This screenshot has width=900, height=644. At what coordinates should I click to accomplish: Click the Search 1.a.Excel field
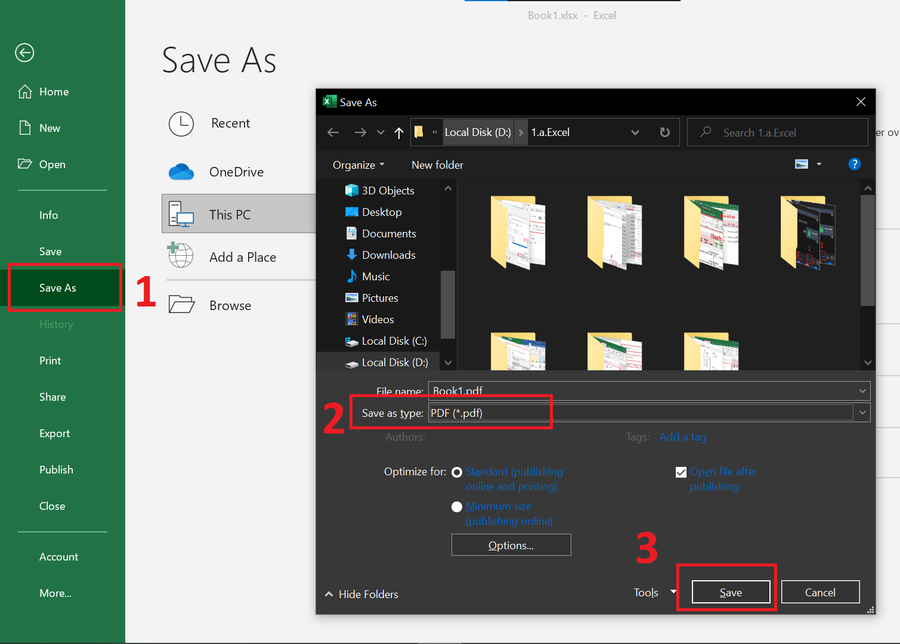[x=777, y=133]
